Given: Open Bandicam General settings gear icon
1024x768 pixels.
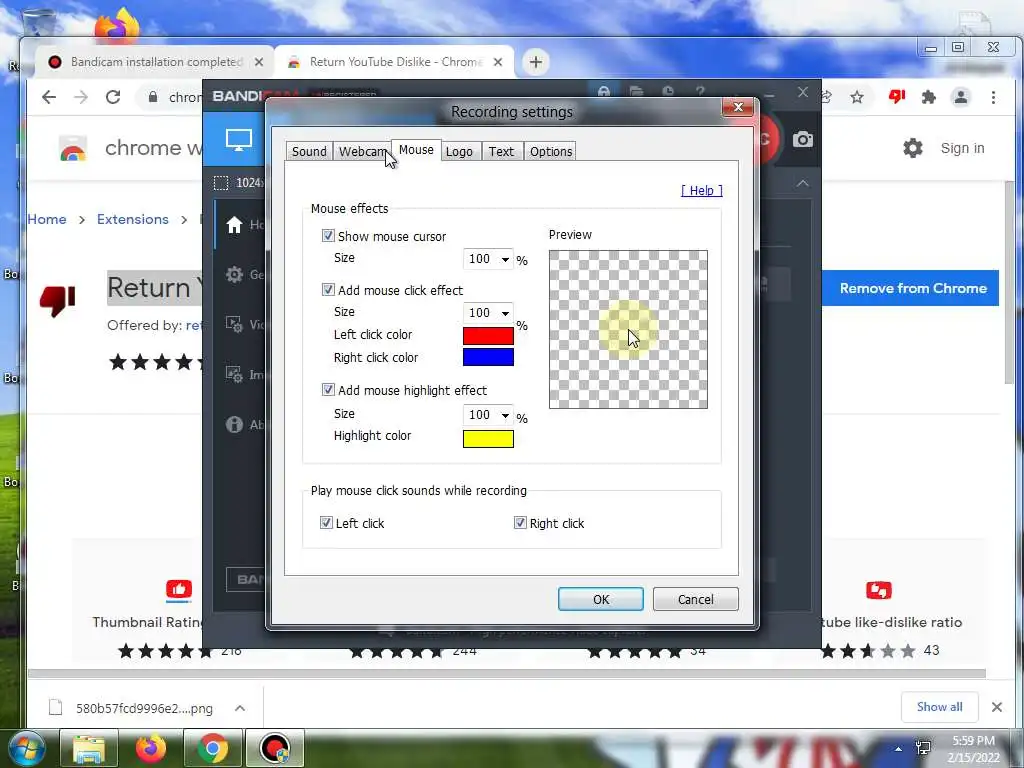Looking at the screenshot, I should tap(234, 274).
